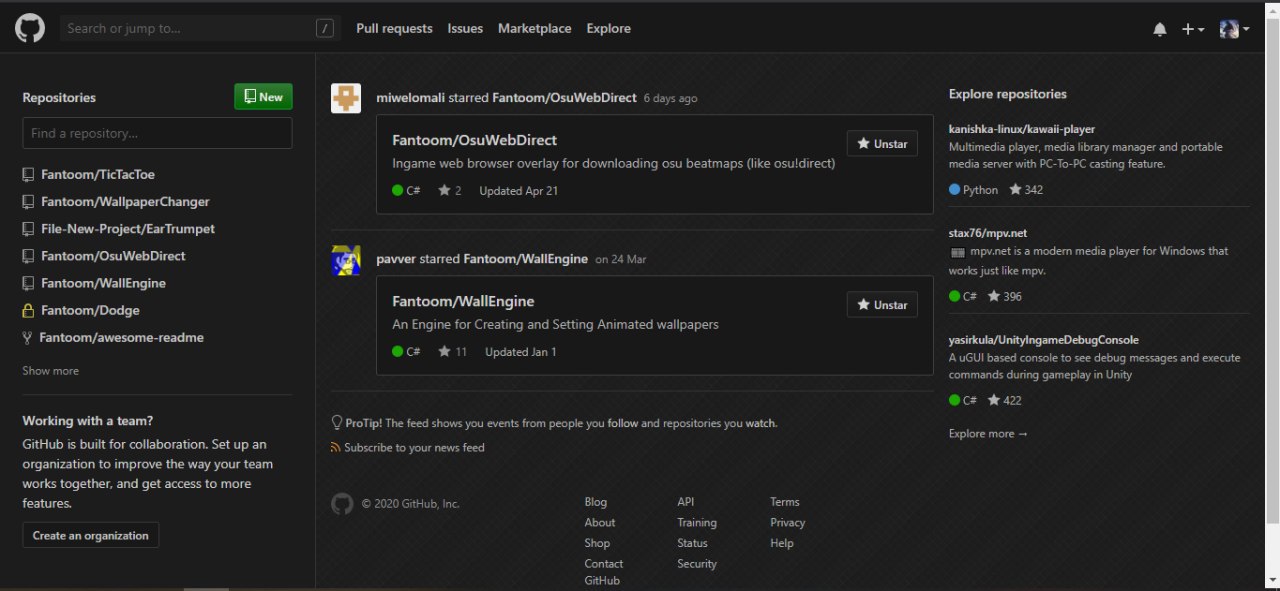Follow the Explore more link

(x=988, y=433)
